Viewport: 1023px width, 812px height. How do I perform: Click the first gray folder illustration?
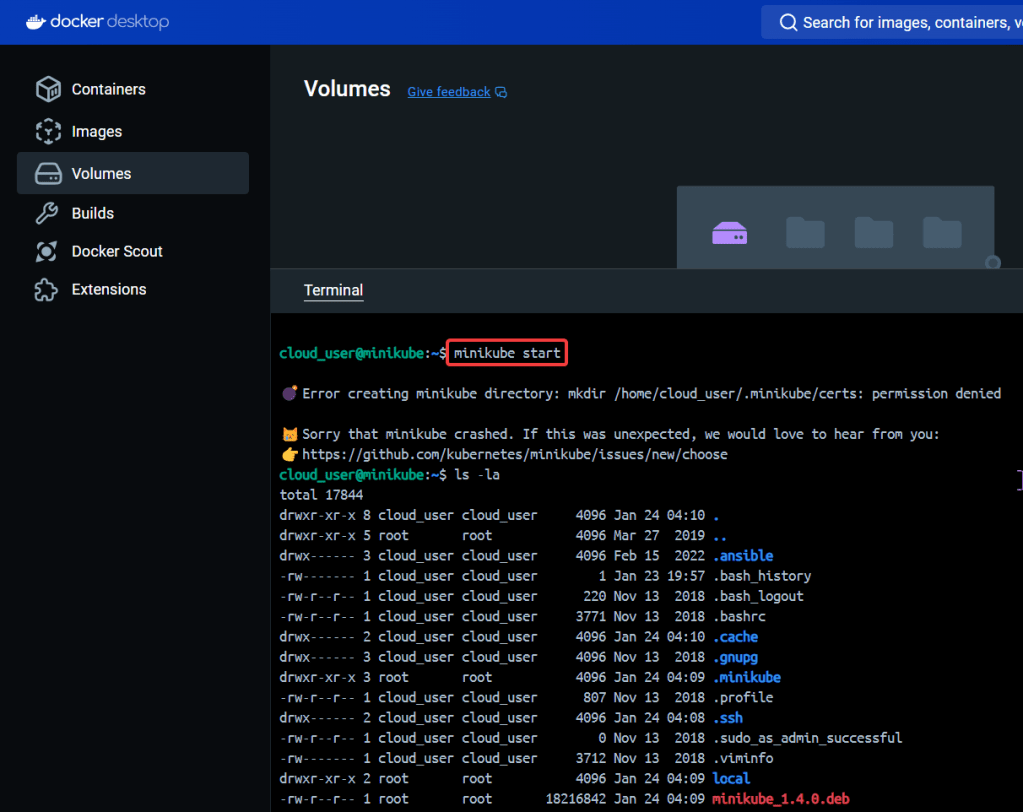pos(805,233)
